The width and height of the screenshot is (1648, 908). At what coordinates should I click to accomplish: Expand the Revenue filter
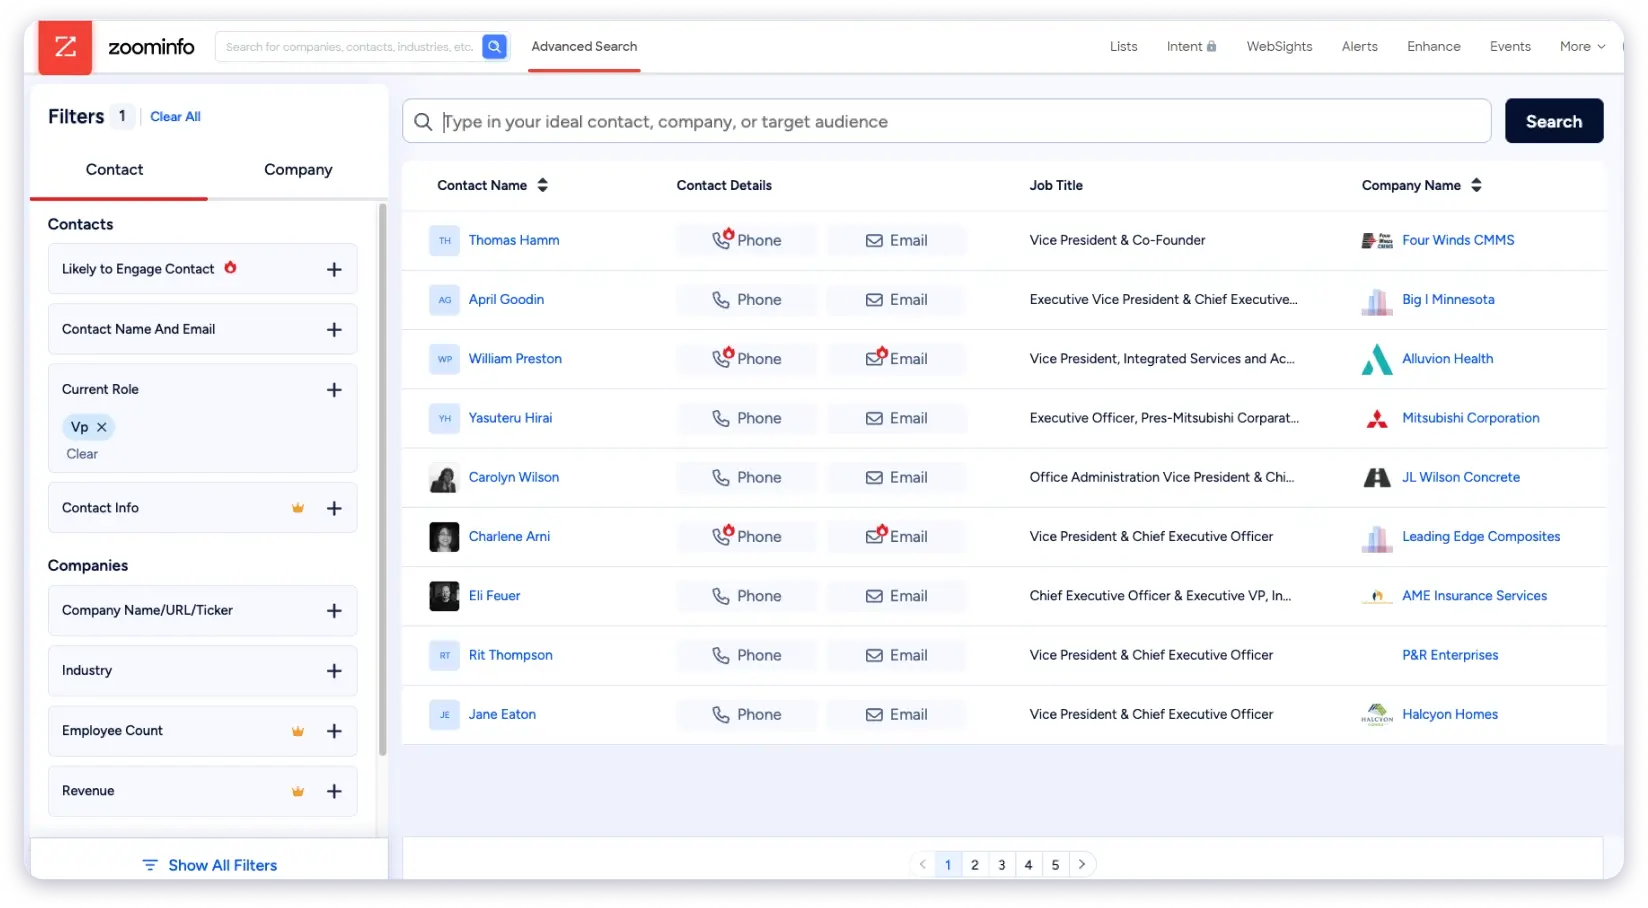334,791
